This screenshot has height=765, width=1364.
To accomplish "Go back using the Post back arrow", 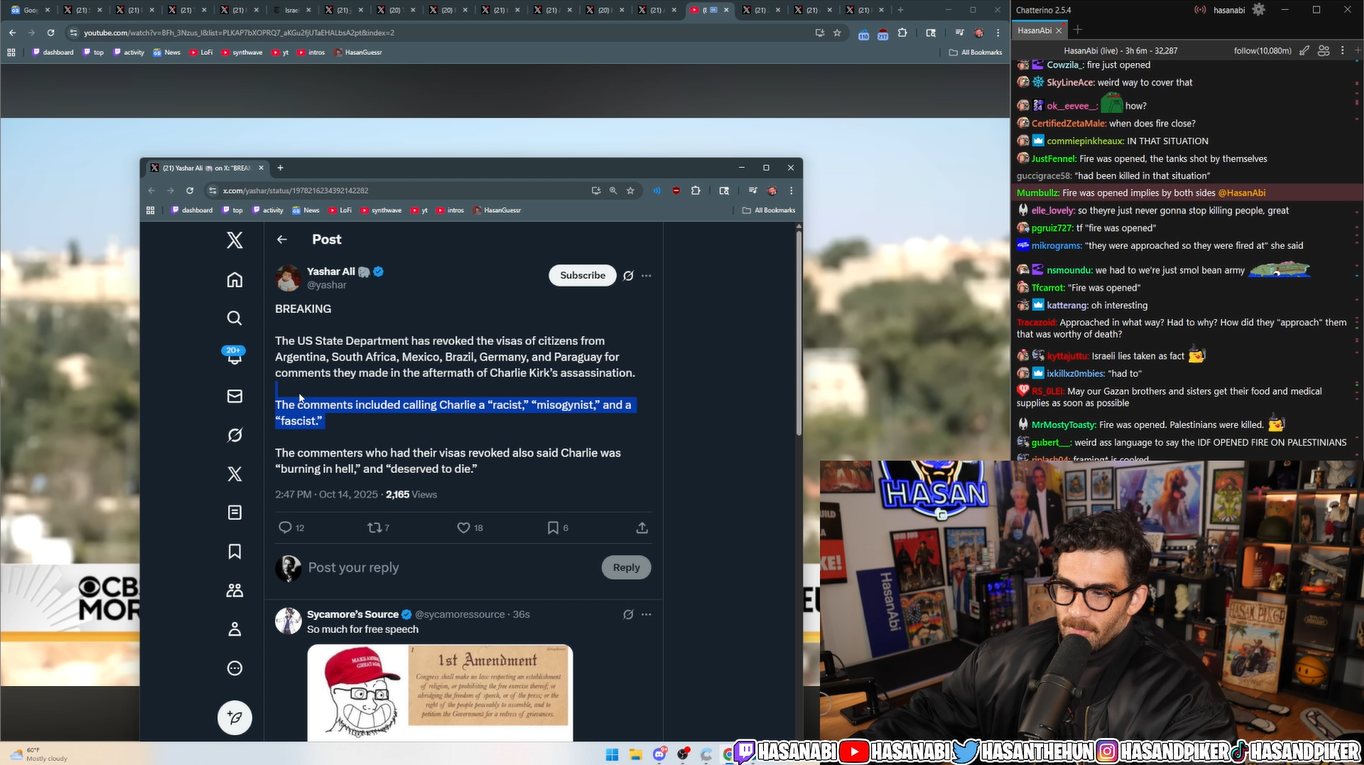I will (x=282, y=240).
